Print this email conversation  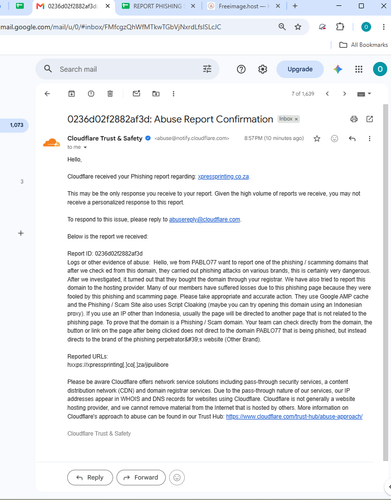point(354,119)
